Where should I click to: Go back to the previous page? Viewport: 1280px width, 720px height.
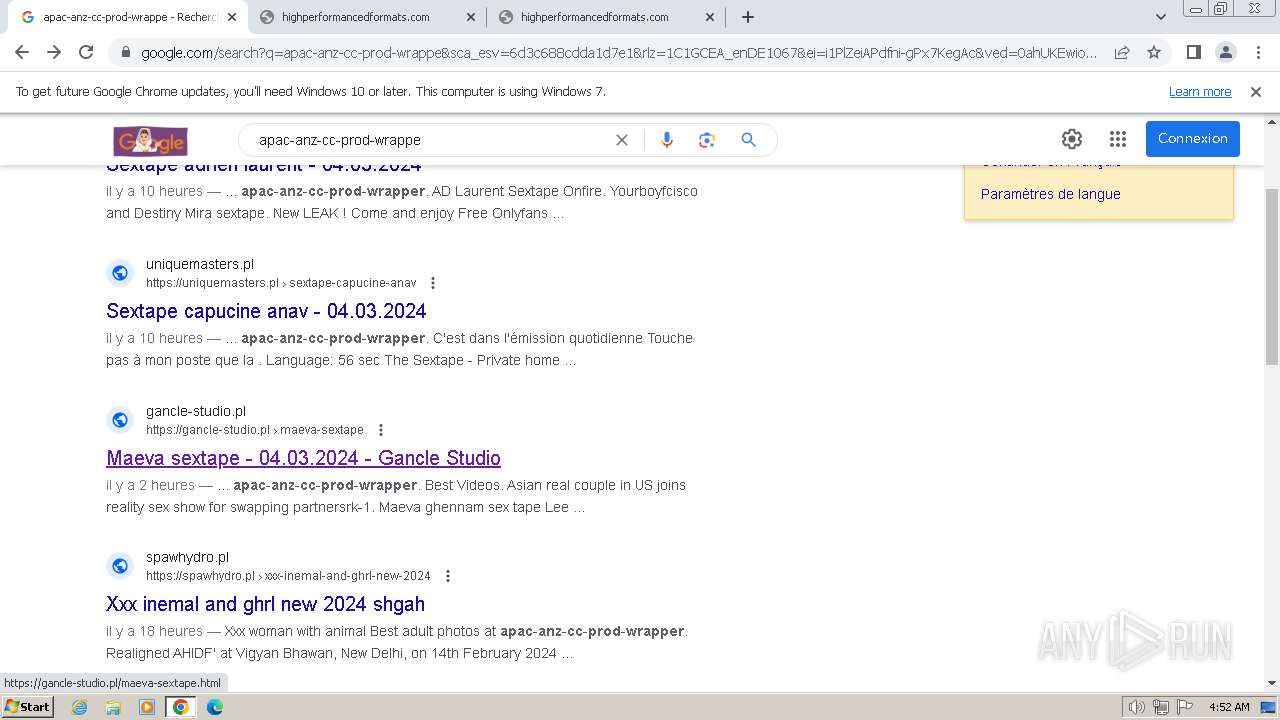pyautogui.click(x=22, y=52)
